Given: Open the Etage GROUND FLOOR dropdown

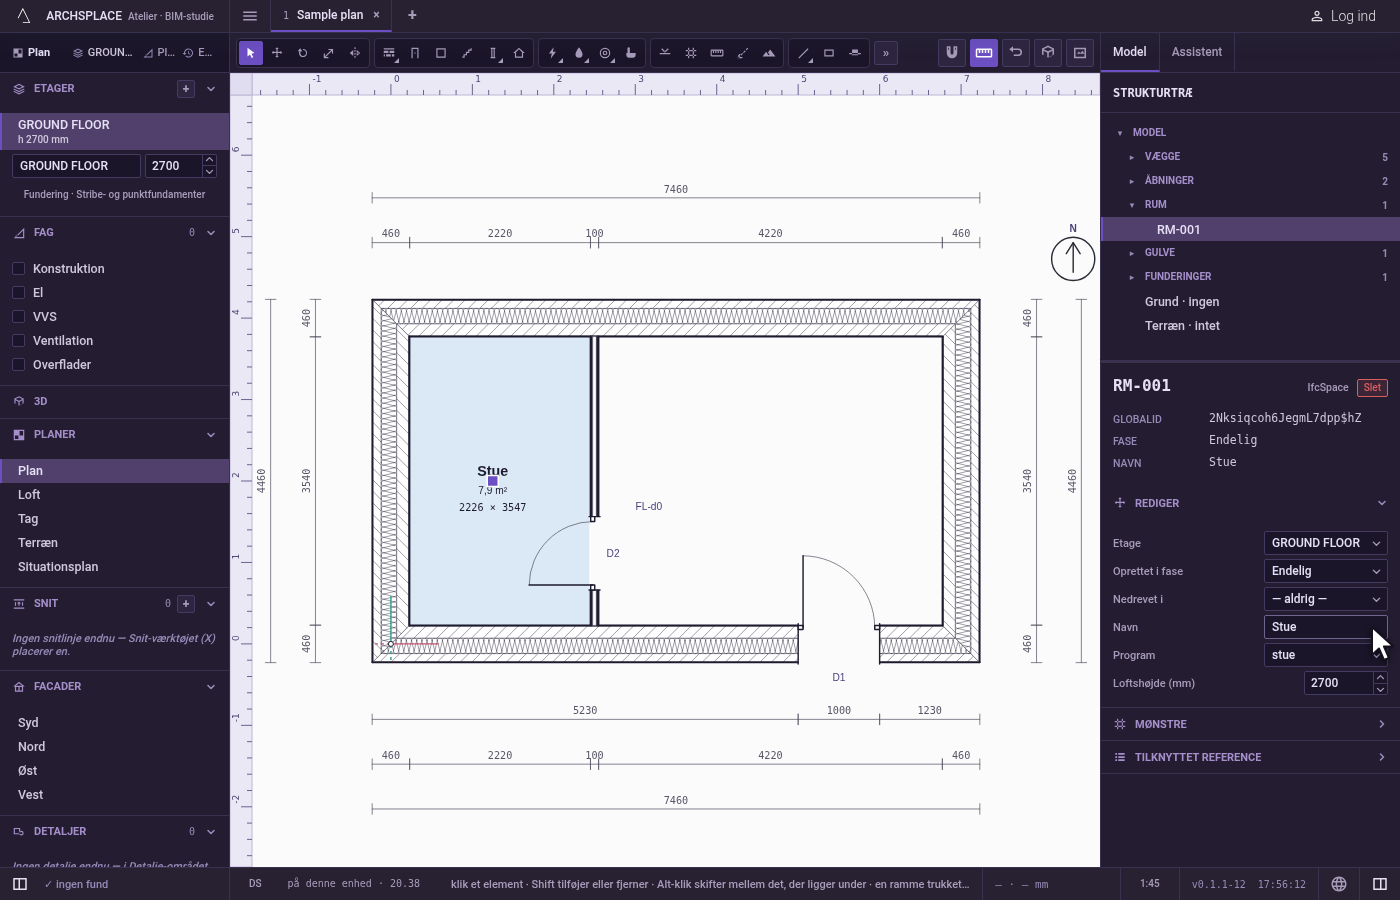Looking at the screenshot, I should 1326,543.
